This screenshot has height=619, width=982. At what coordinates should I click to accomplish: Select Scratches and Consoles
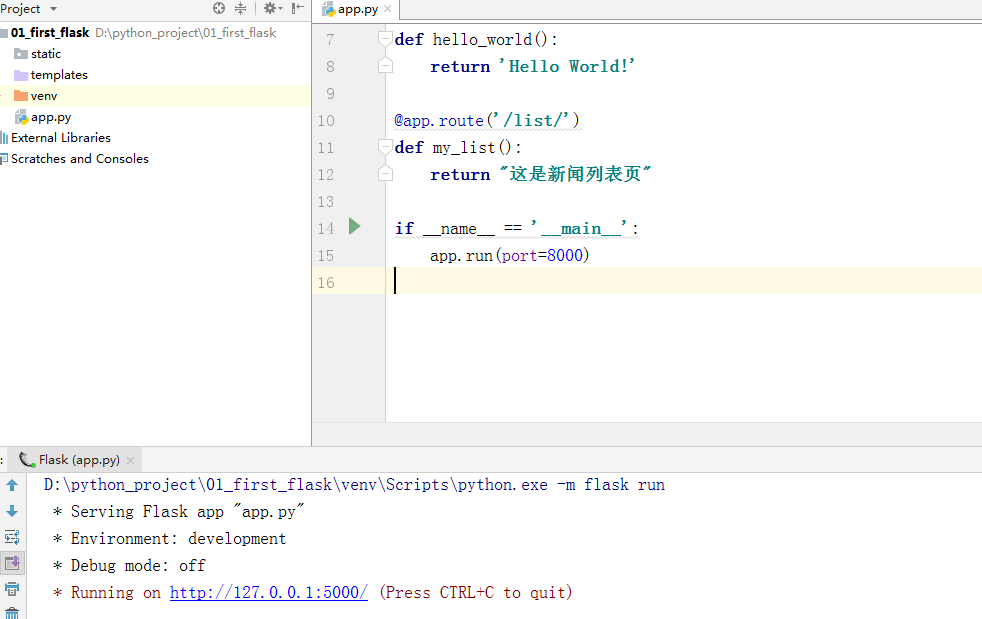point(80,159)
